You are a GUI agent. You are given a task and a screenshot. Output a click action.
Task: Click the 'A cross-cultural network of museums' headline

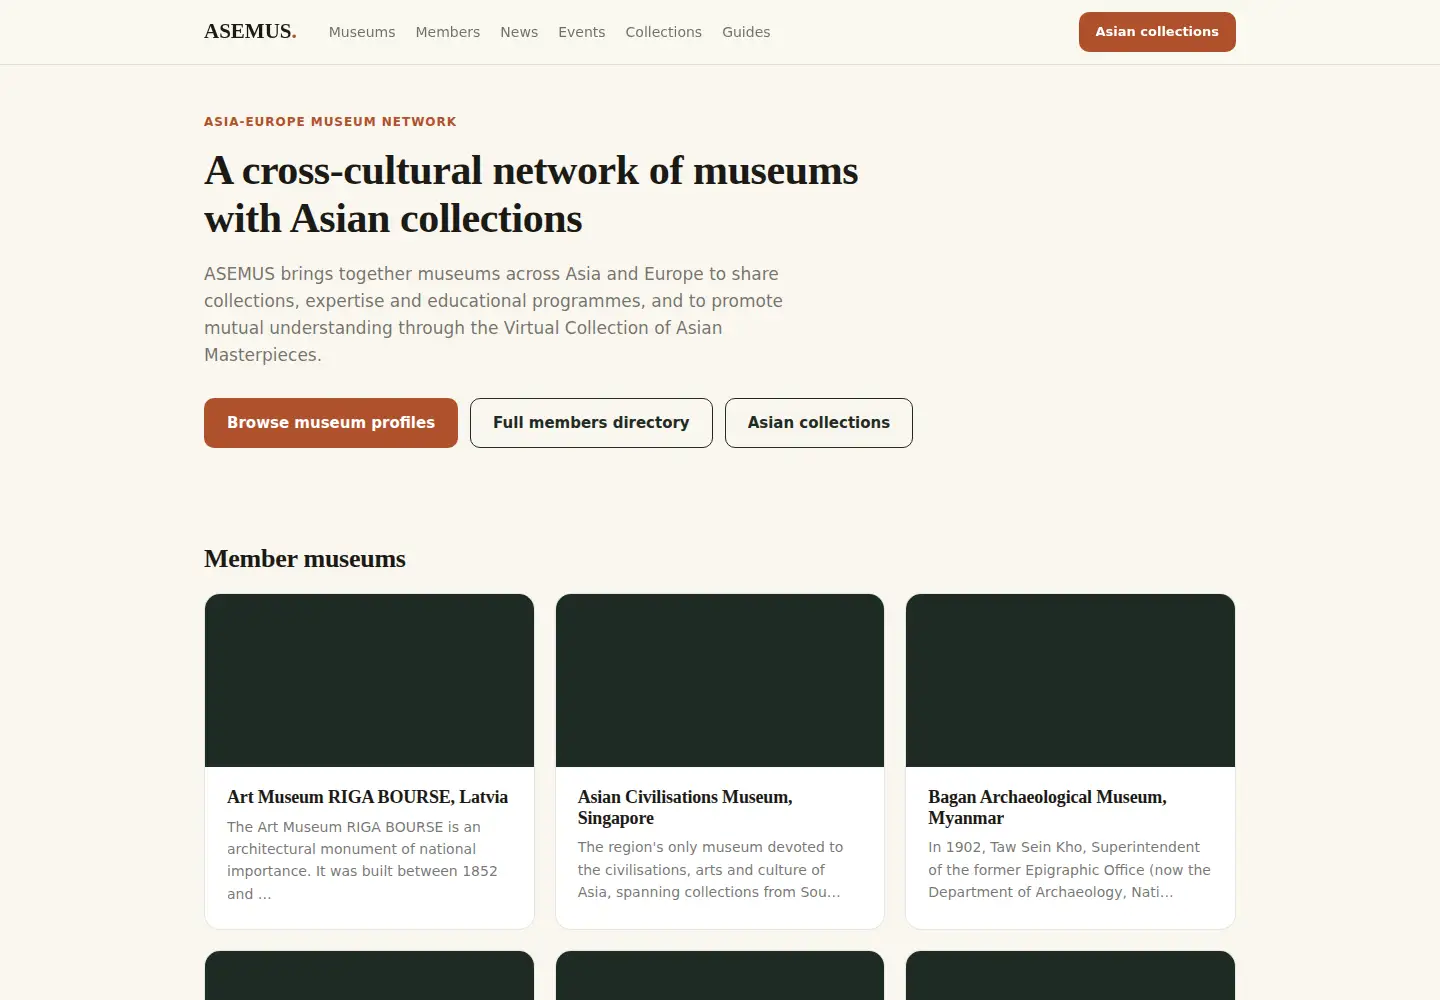pyautogui.click(x=531, y=195)
